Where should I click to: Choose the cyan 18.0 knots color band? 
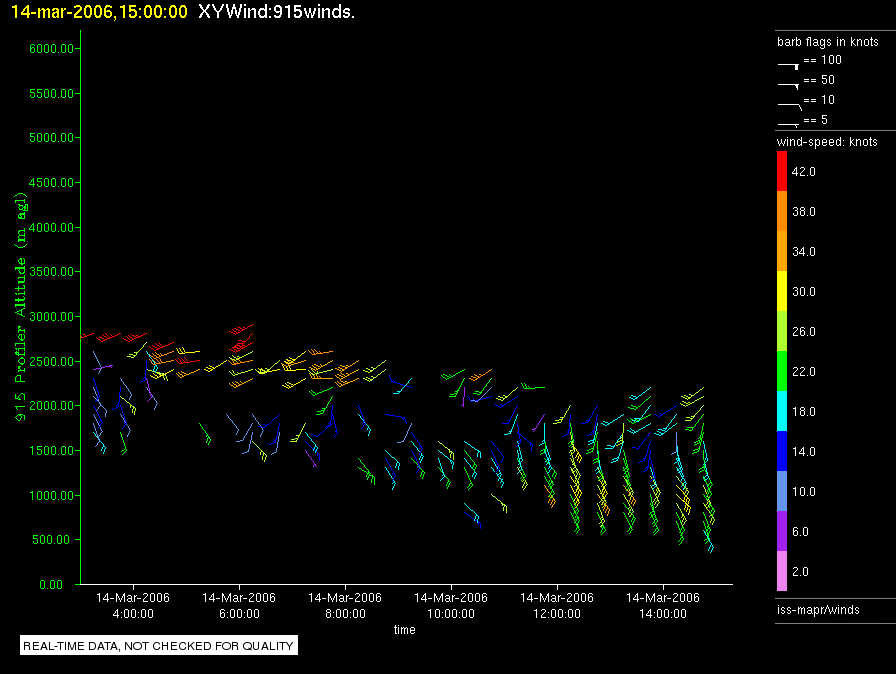[782, 412]
